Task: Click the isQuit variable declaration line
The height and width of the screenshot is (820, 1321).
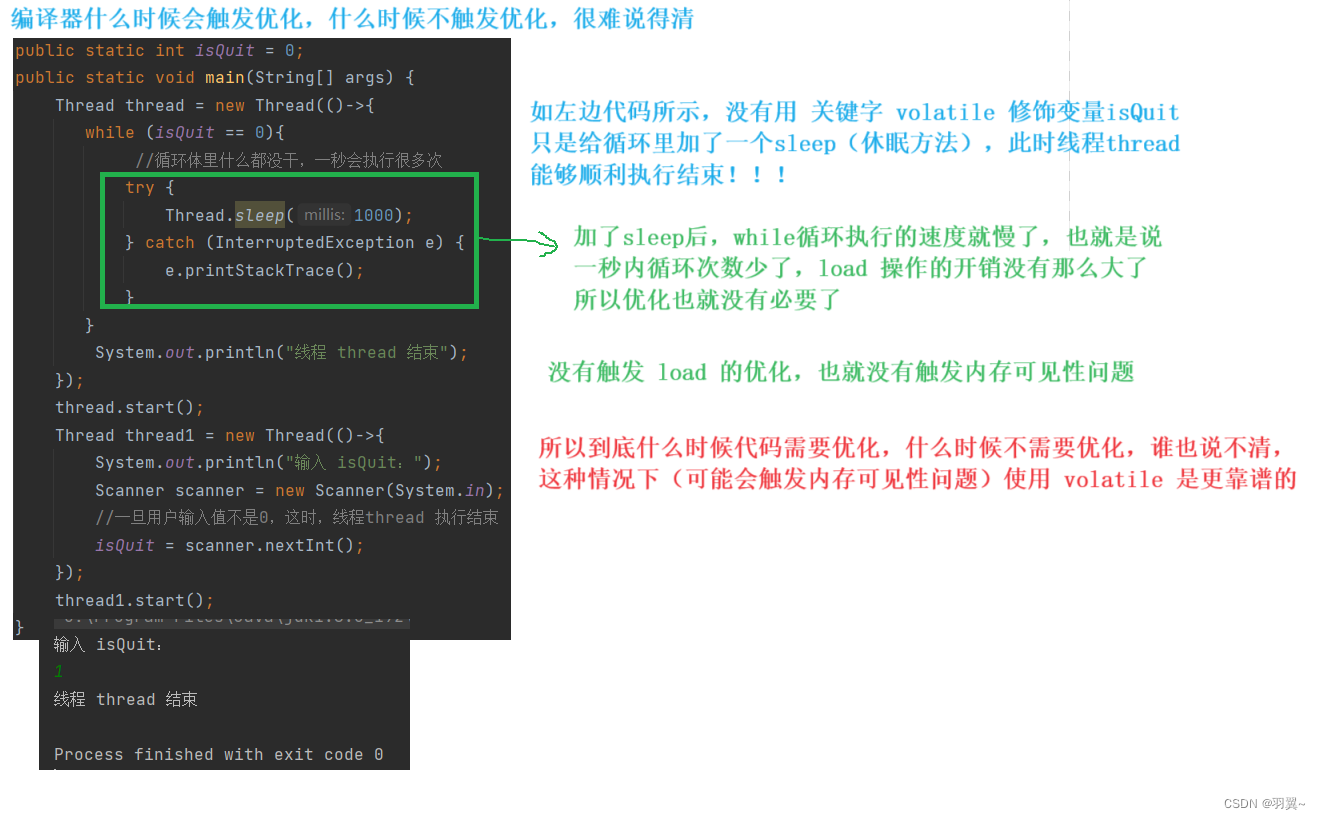Action: pos(159,50)
